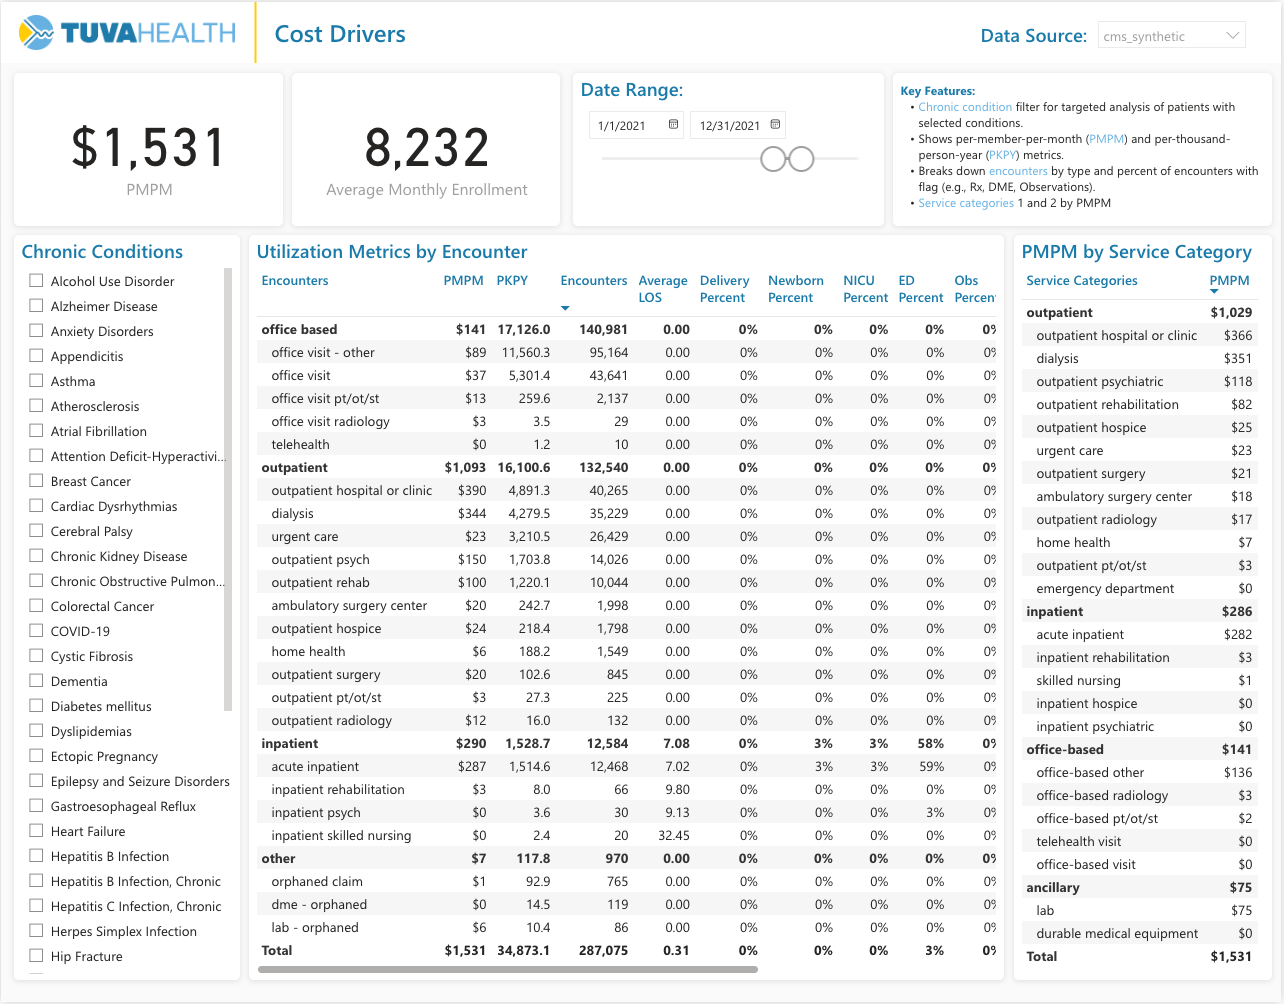Select the Diabetes mellitus condition checkbox
The width and height of the screenshot is (1284, 1004).
click(37, 706)
